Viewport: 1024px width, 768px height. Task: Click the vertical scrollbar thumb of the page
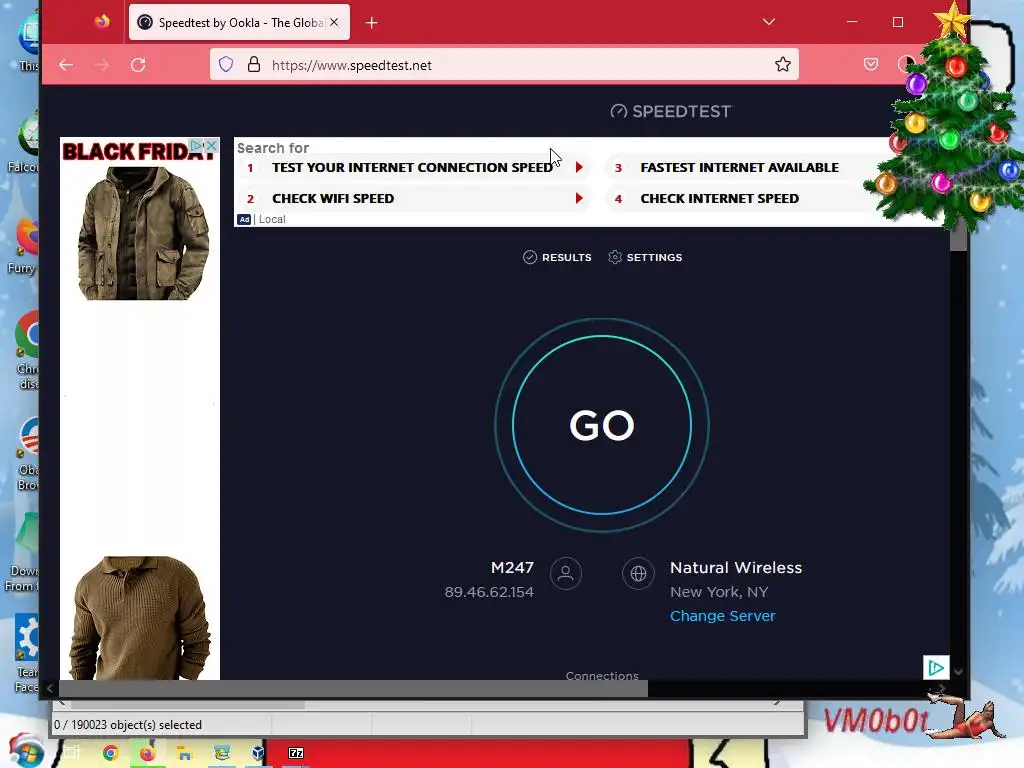point(958,234)
